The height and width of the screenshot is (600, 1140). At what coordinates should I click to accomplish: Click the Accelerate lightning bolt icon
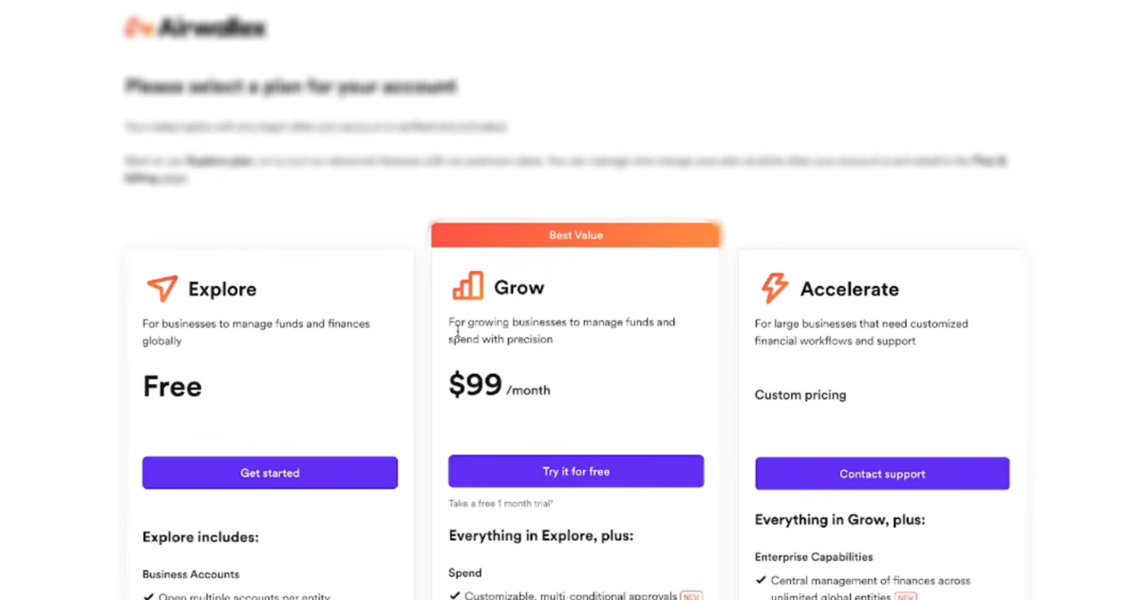pos(774,288)
